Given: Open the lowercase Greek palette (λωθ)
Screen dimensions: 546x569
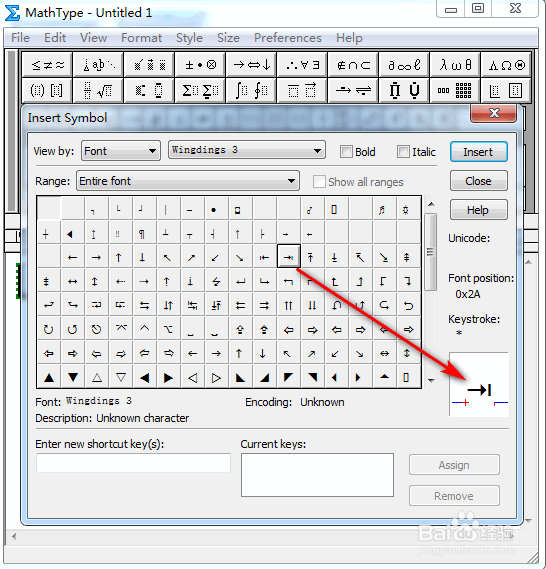Looking at the screenshot, I should coord(455,65).
